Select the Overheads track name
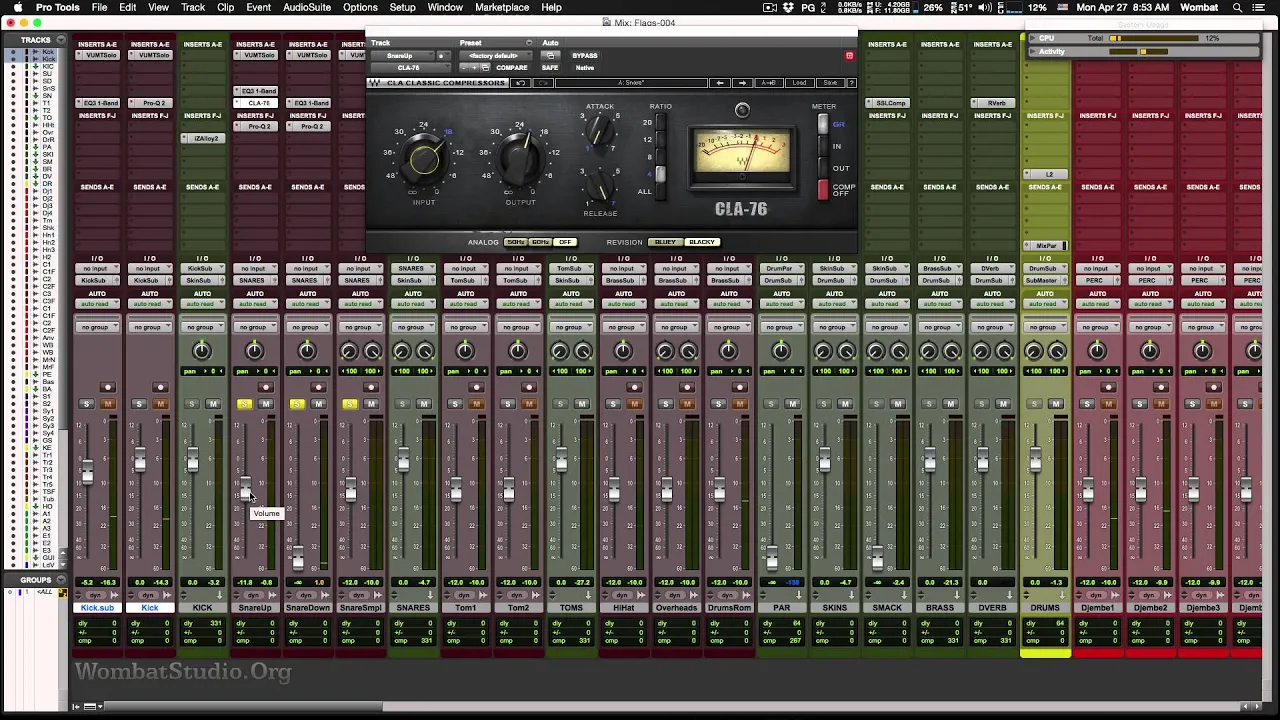Viewport: 1280px width, 720px height. [676, 608]
